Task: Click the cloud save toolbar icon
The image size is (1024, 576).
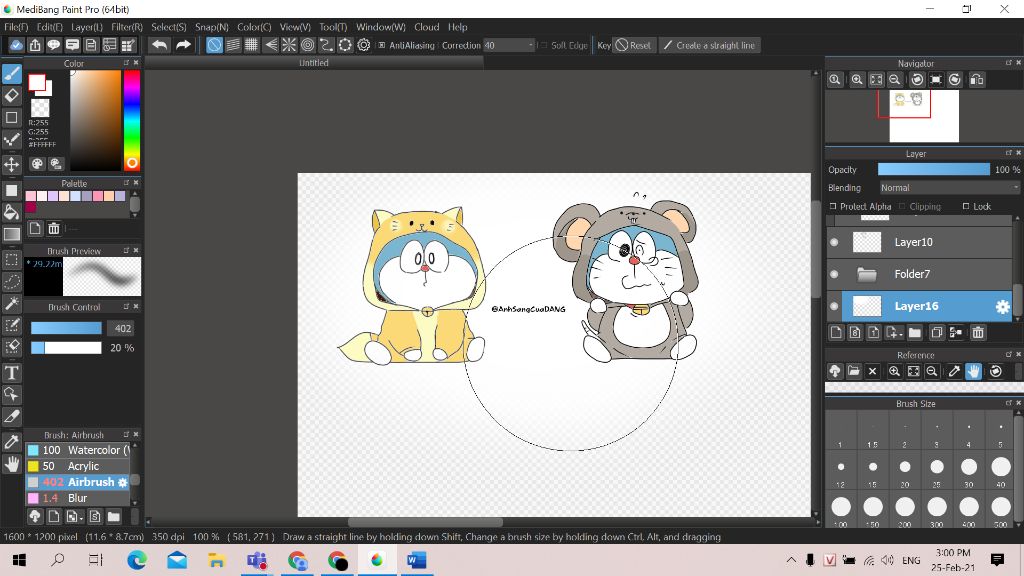Action: pyautogui.click(x=16, y=45)
